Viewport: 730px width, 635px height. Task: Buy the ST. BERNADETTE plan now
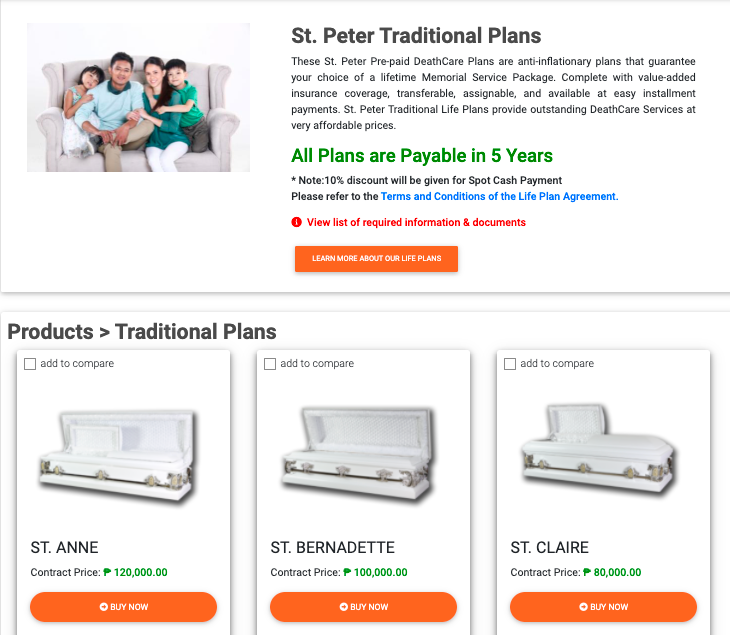(363, 607)
